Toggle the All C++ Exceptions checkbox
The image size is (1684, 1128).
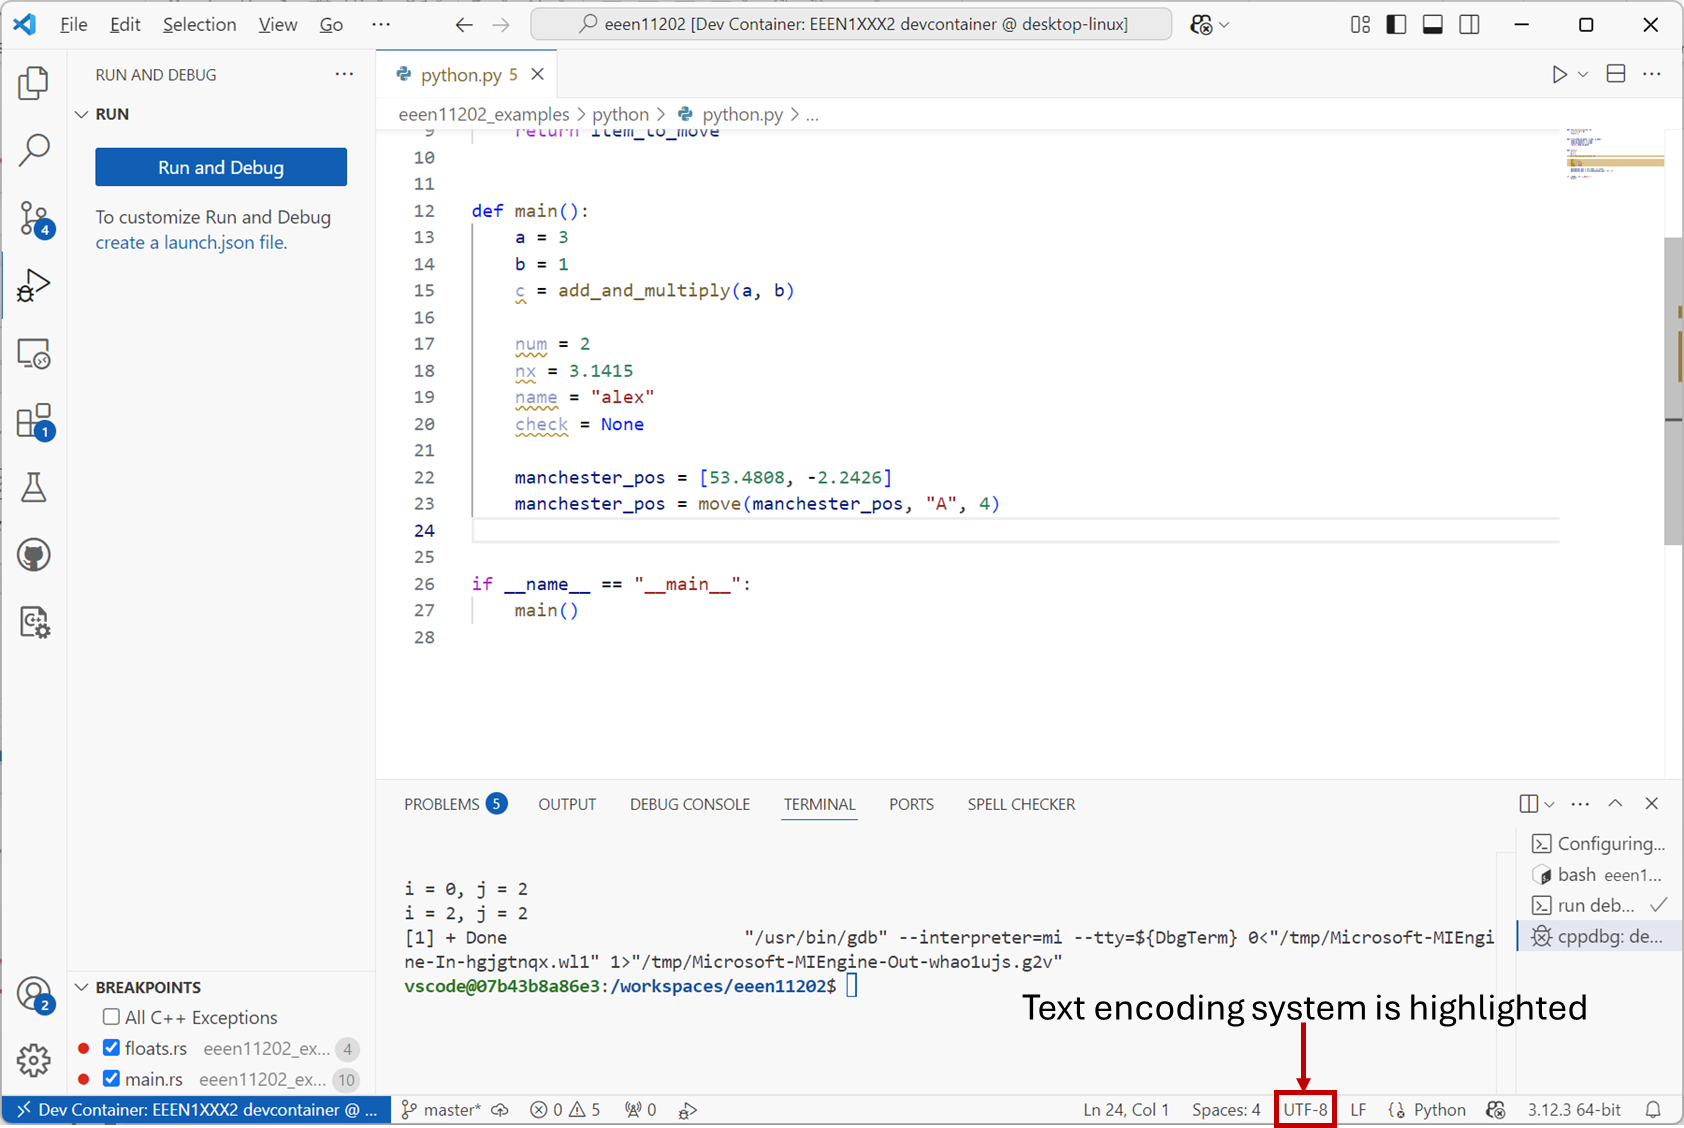click(111, 1017)
